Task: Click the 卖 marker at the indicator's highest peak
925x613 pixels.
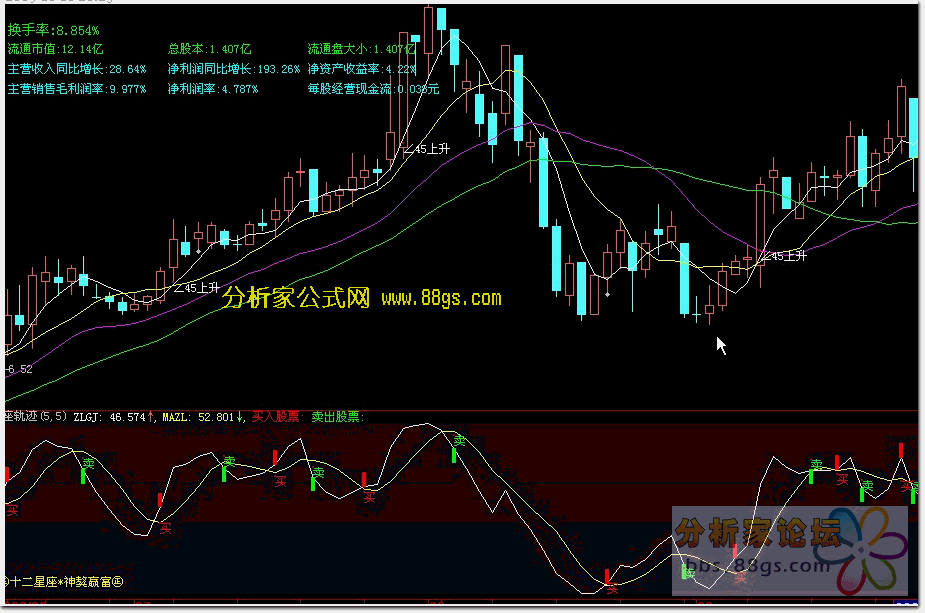Action: point(460,440)
